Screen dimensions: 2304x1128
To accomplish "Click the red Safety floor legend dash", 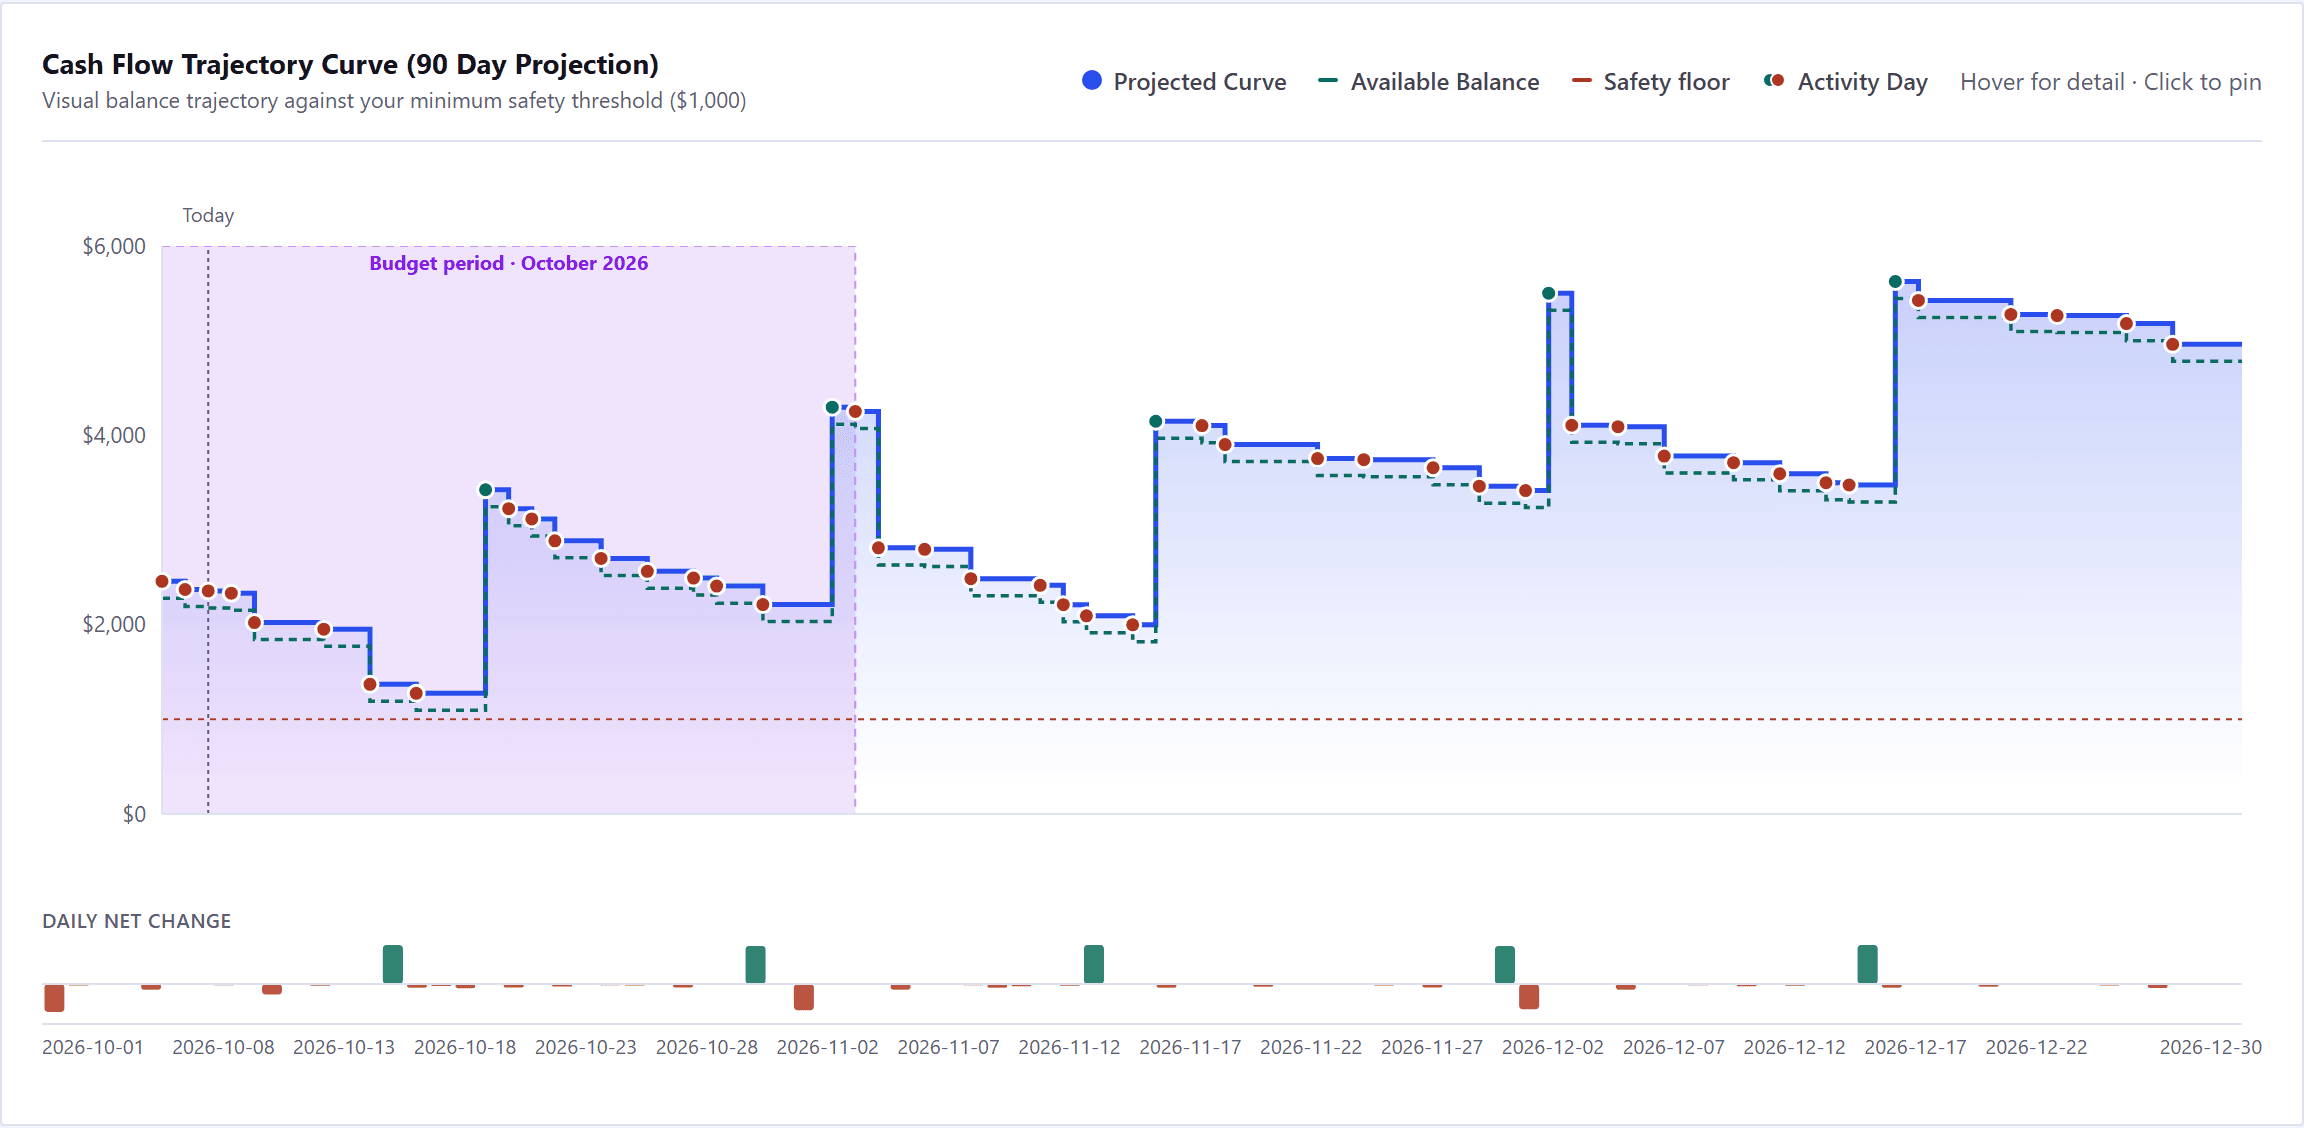I will pos(1581,81).
